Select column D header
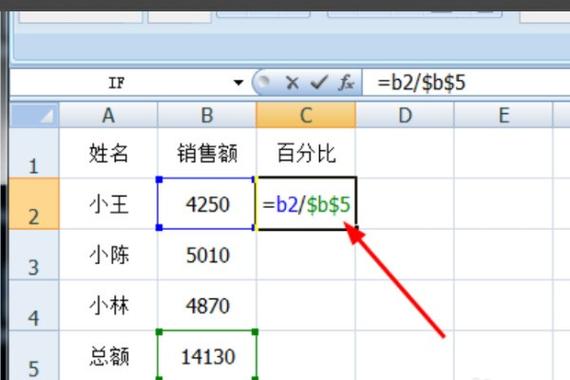The height and width of the screenshot is (380, 570). pyautogui.click(x=405, y=115)
